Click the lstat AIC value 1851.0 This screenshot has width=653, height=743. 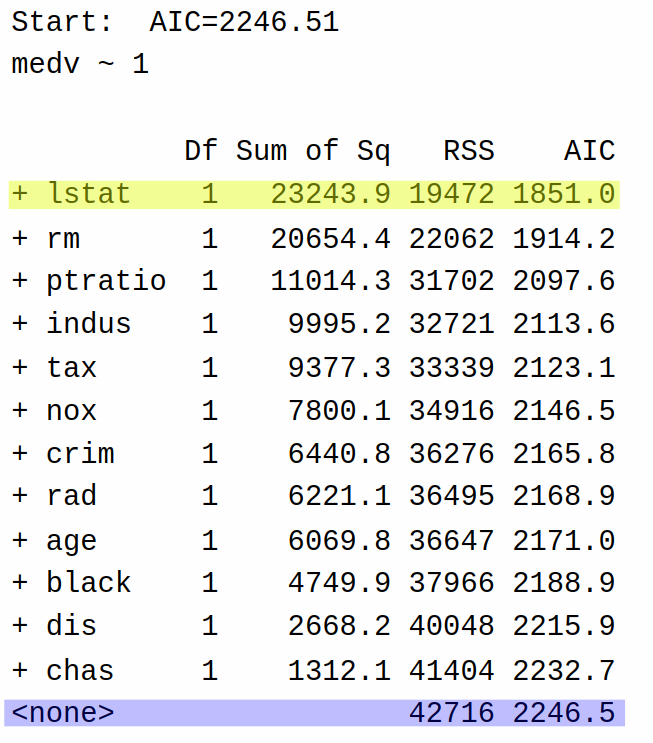(x=564, y=194)
